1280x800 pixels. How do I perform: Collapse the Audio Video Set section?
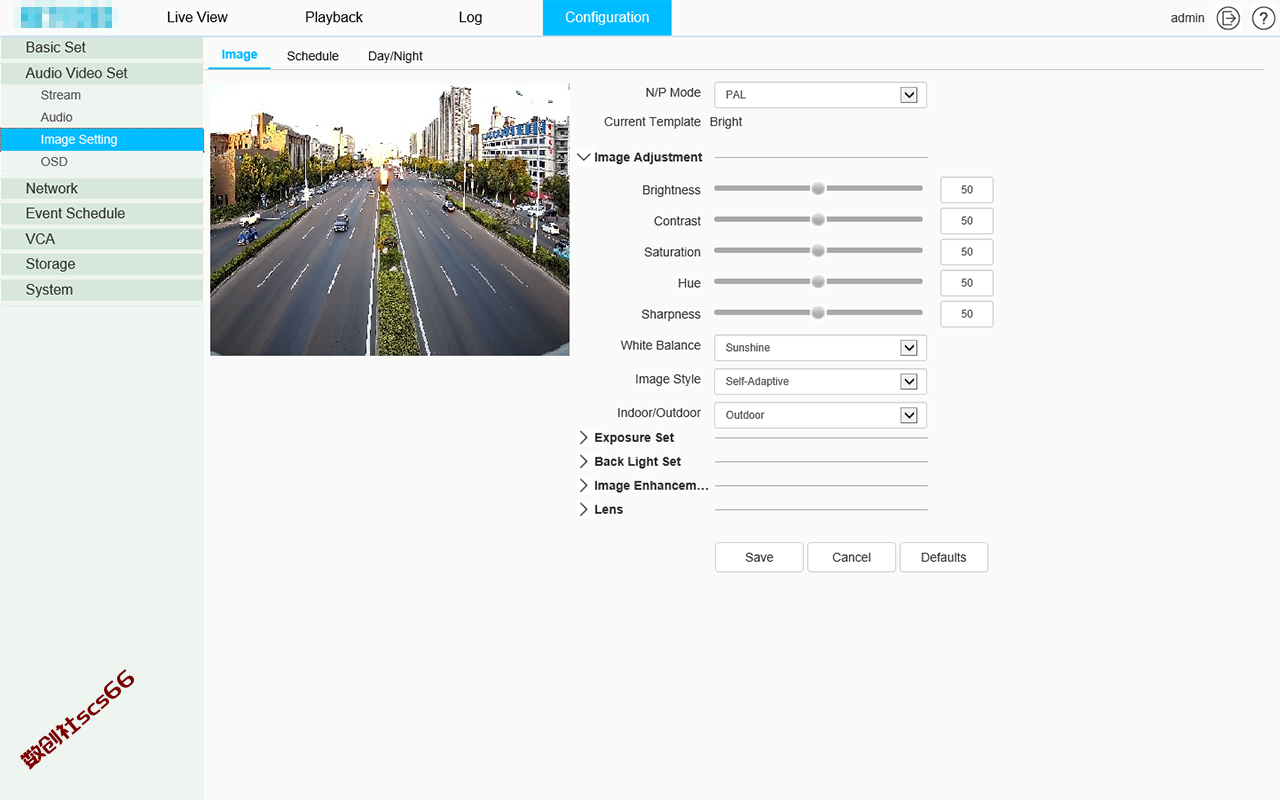[102, 73]
